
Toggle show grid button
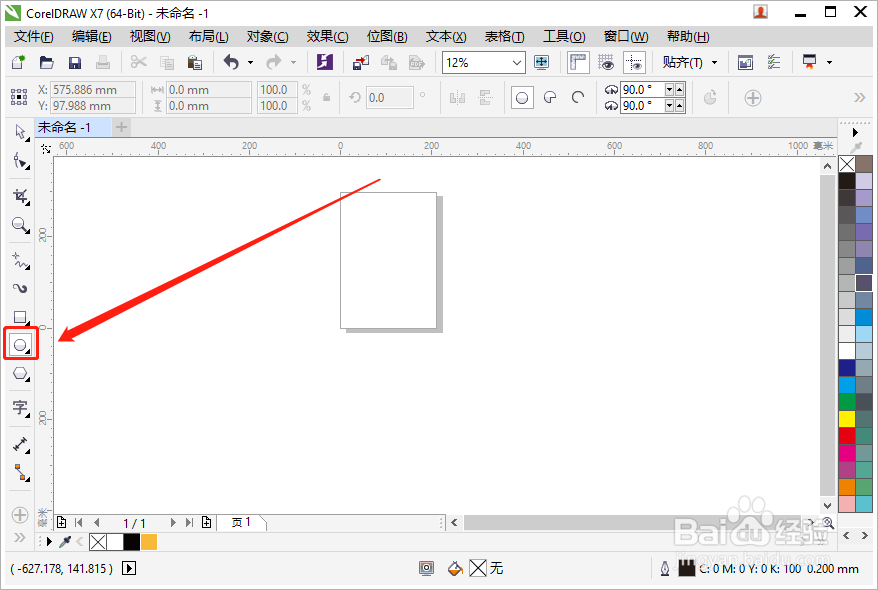pos(606,62)
